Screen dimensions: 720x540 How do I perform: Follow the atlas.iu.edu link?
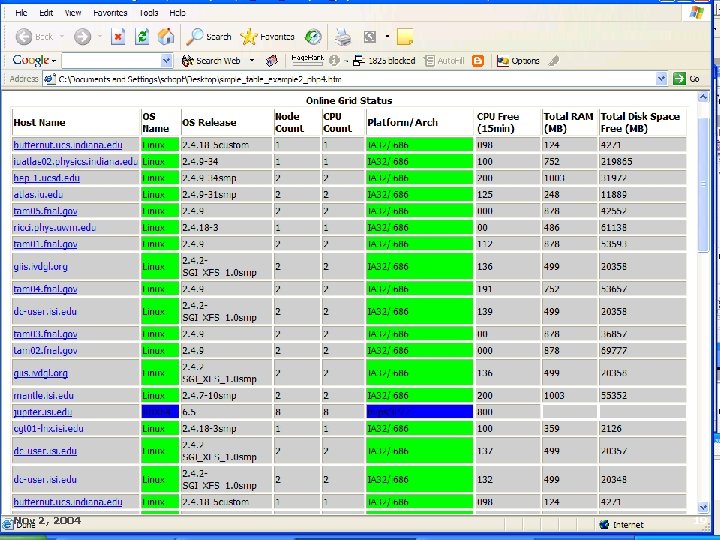pyautogui.click(x=38, y=194)
